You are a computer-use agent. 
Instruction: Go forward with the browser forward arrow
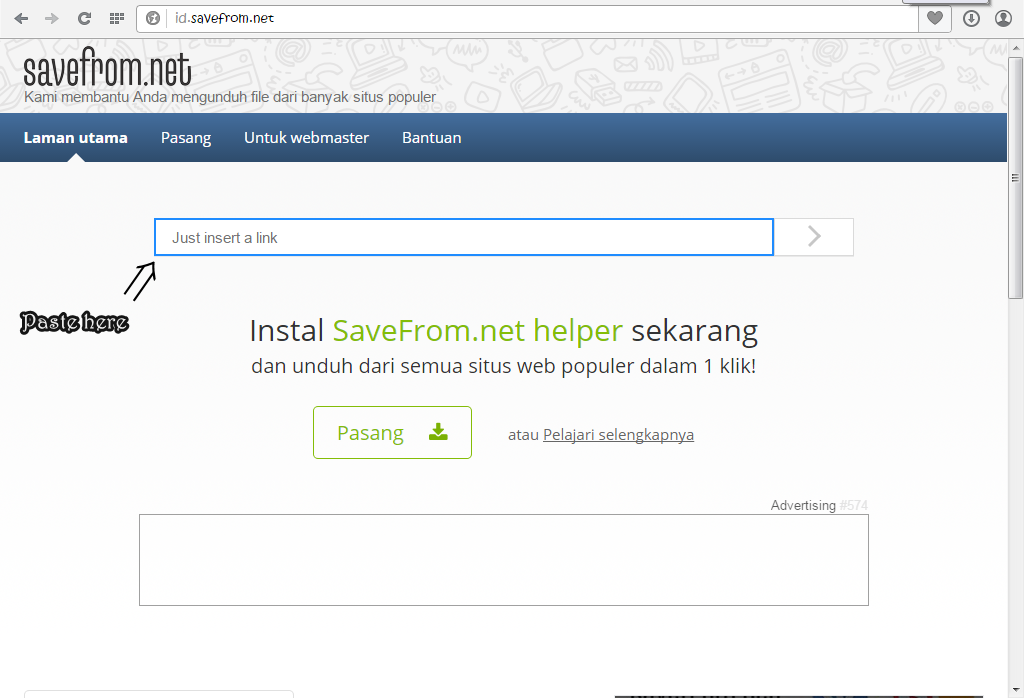(x=52, y=18)
